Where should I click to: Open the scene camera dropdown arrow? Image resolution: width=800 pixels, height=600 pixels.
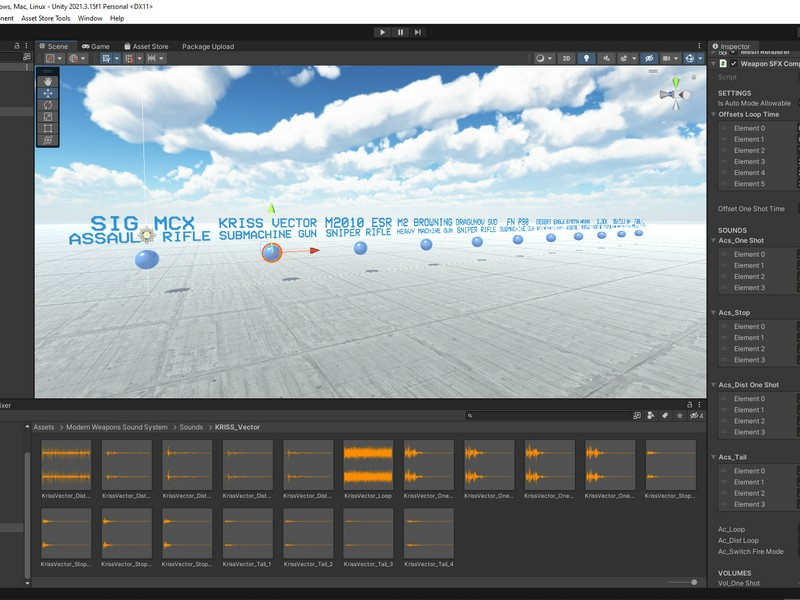676,58
